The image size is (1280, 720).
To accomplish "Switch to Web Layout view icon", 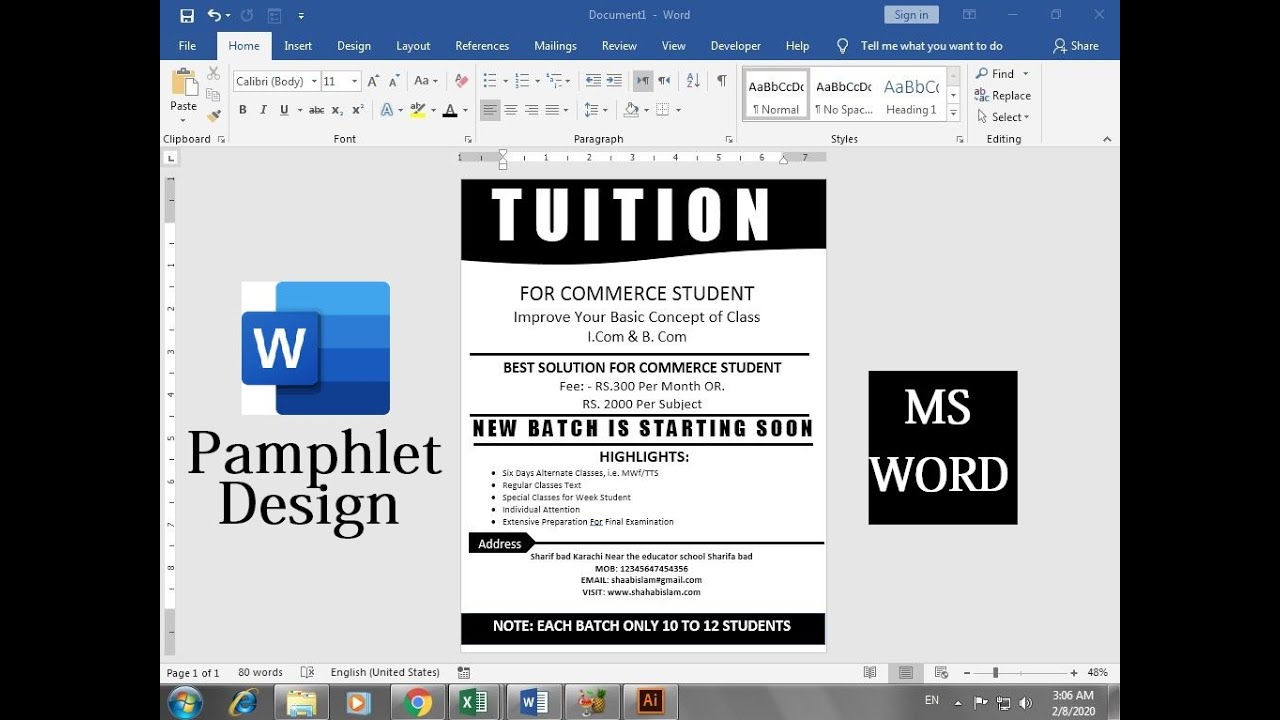I will [x=941, y=673].
